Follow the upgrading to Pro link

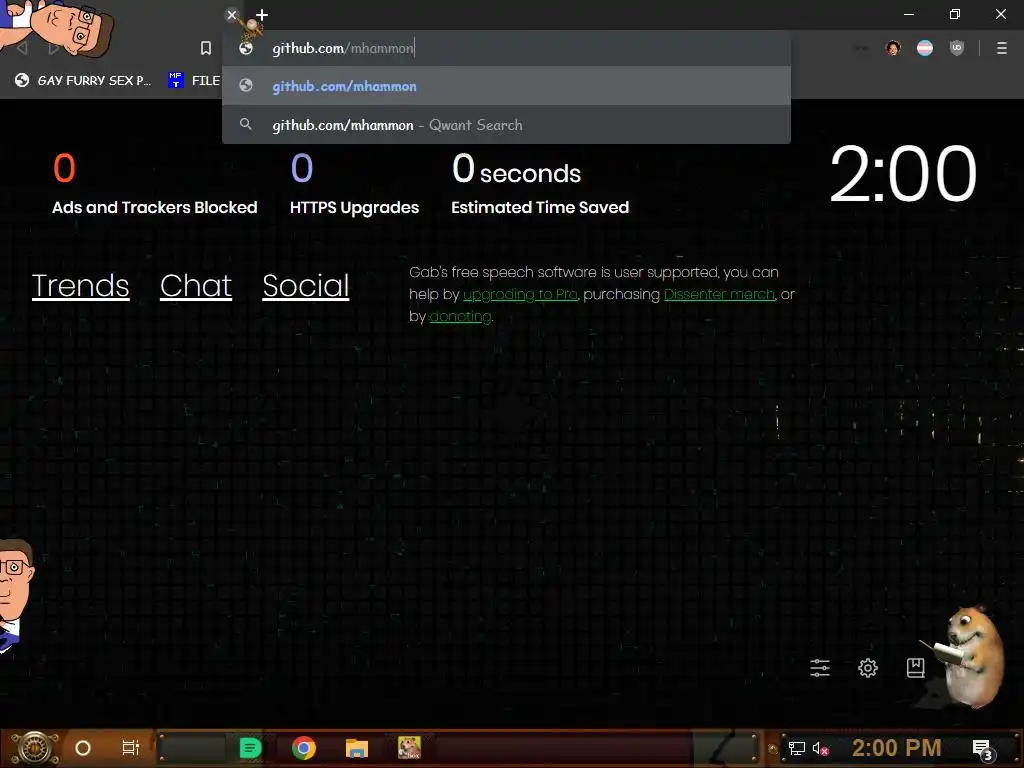pos(520,295)
